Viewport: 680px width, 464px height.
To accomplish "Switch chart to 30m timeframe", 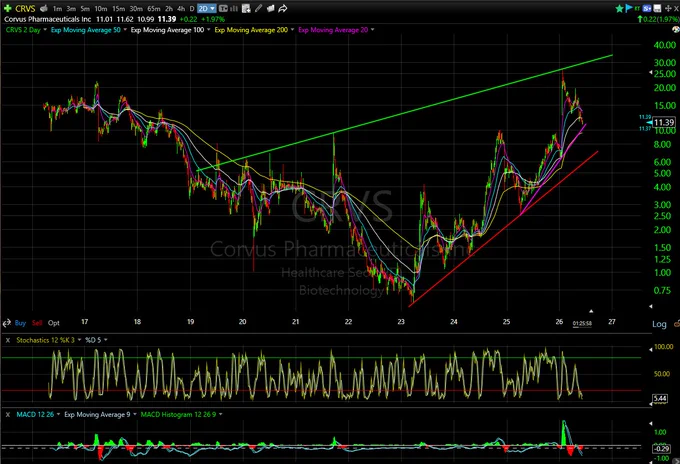I will 136,9.
